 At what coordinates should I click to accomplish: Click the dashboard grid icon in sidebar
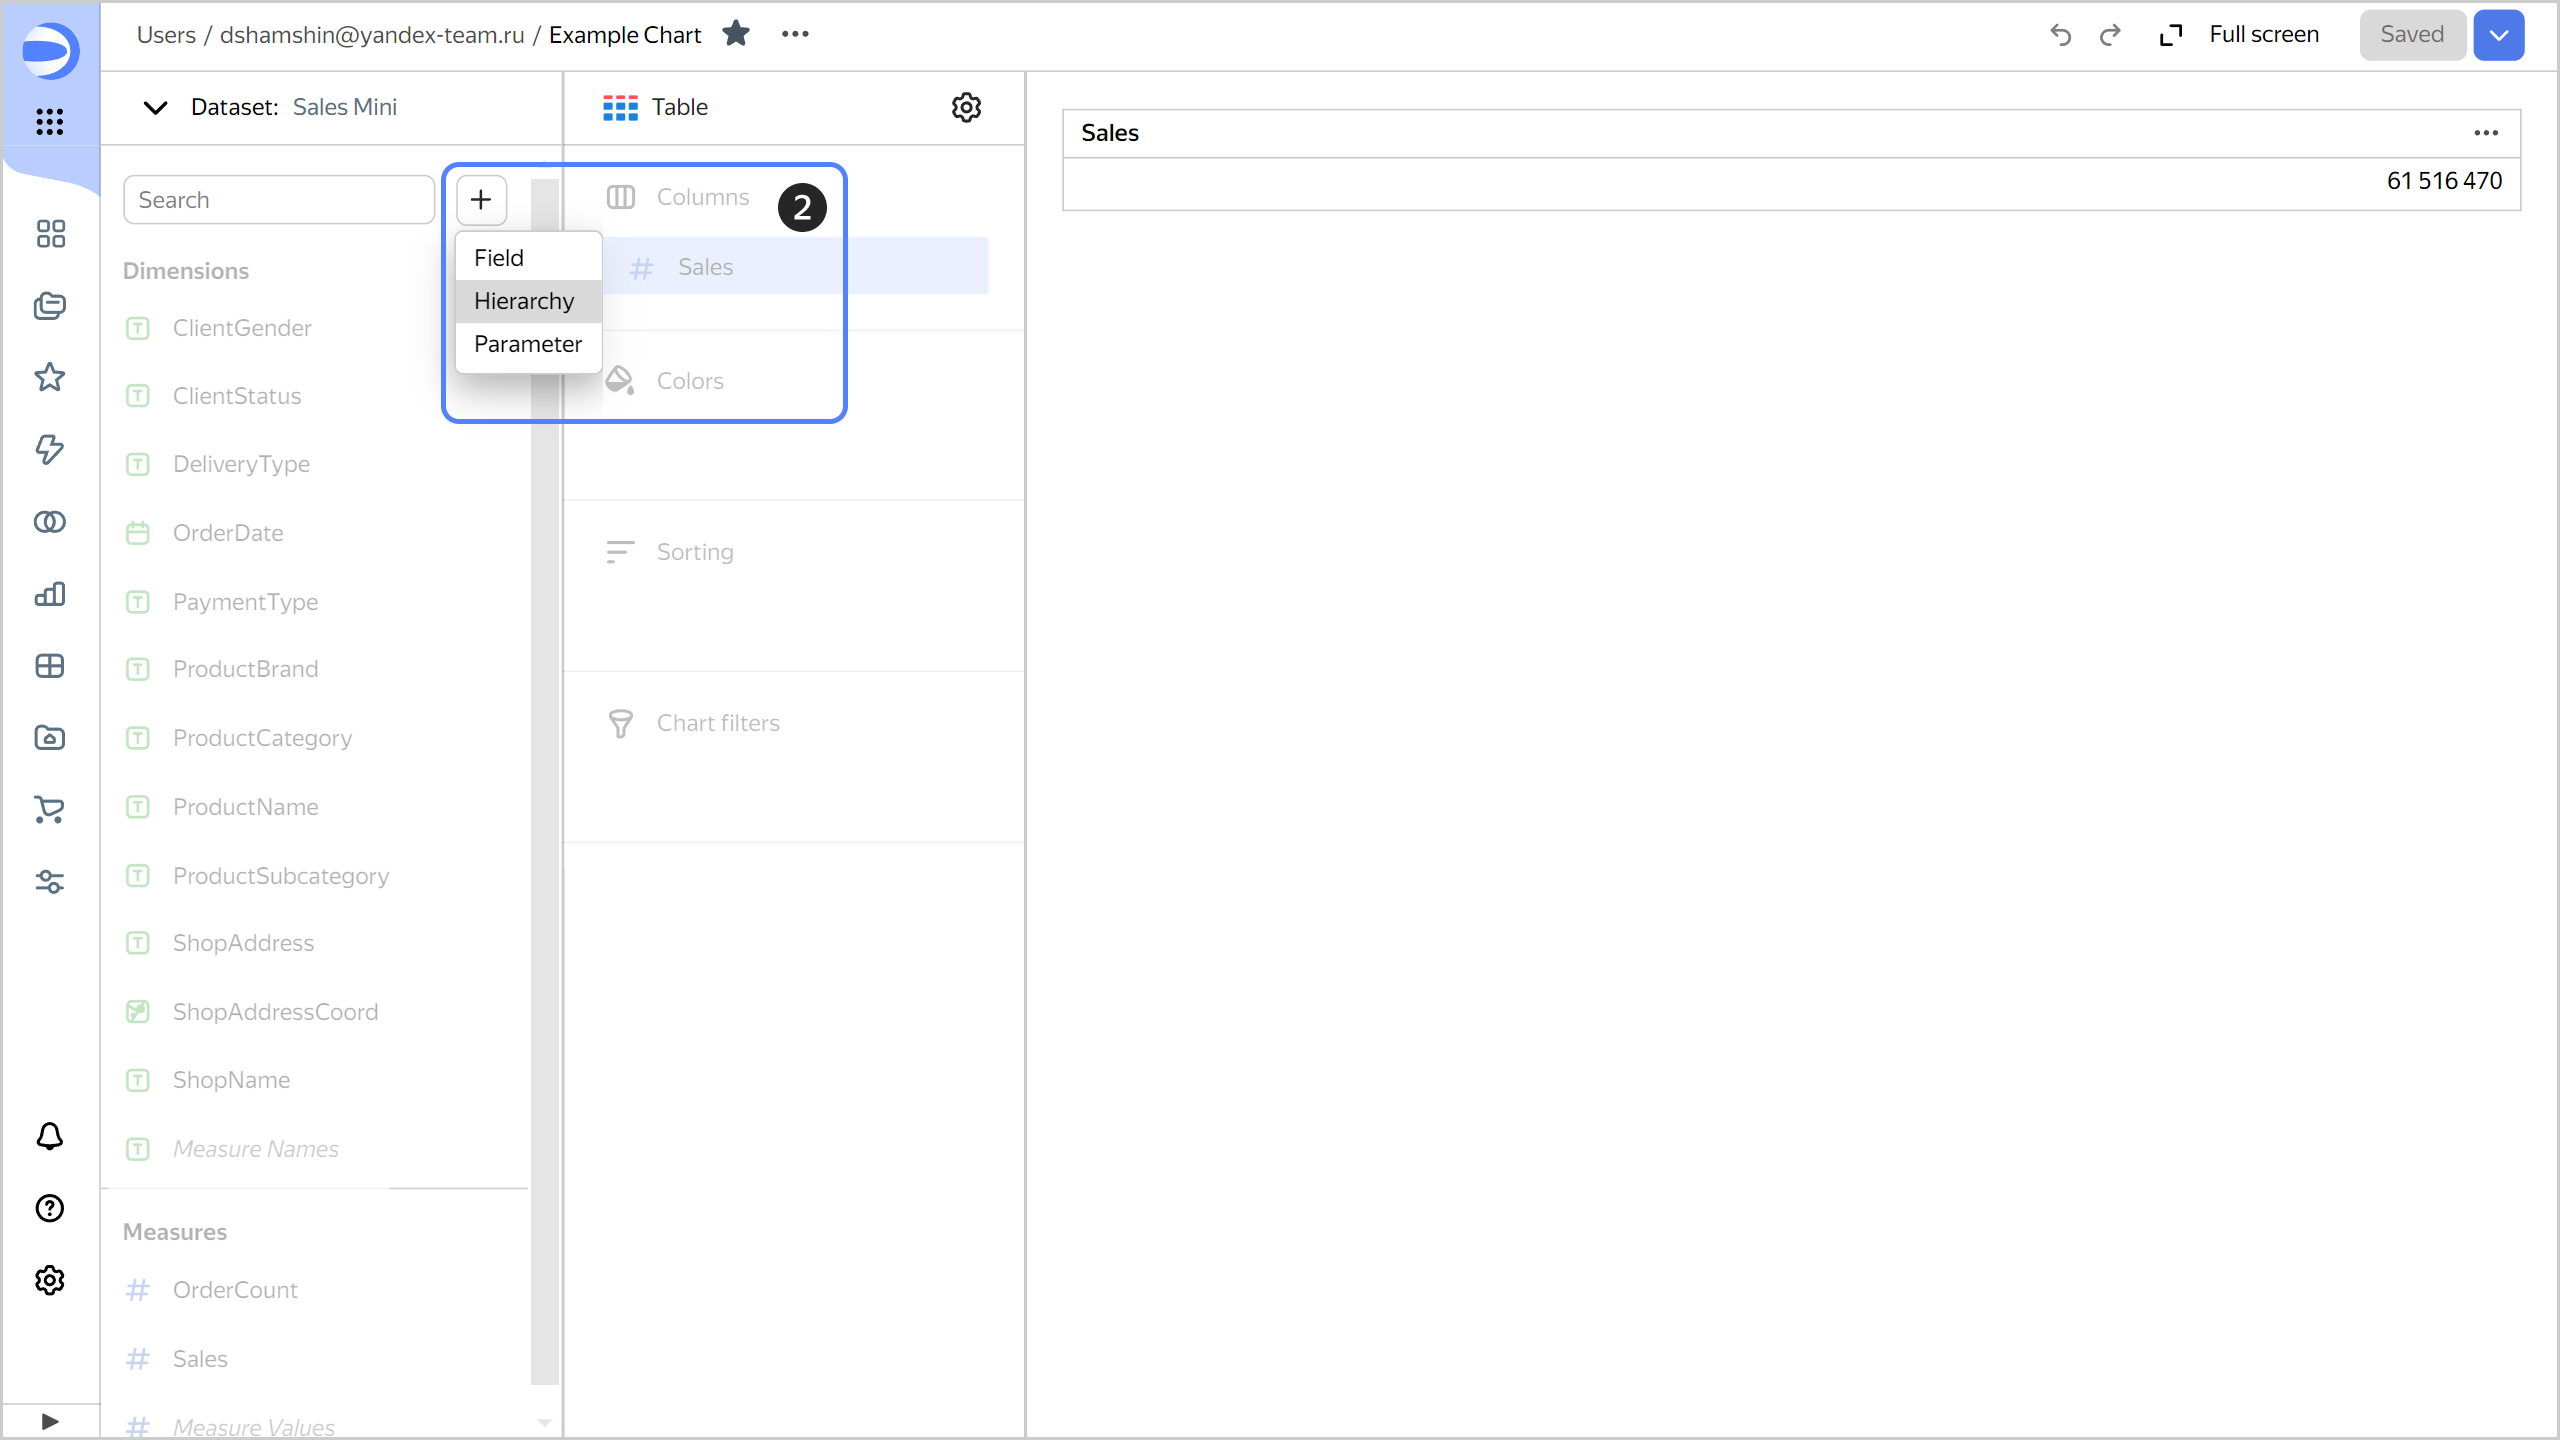[47, 234]
